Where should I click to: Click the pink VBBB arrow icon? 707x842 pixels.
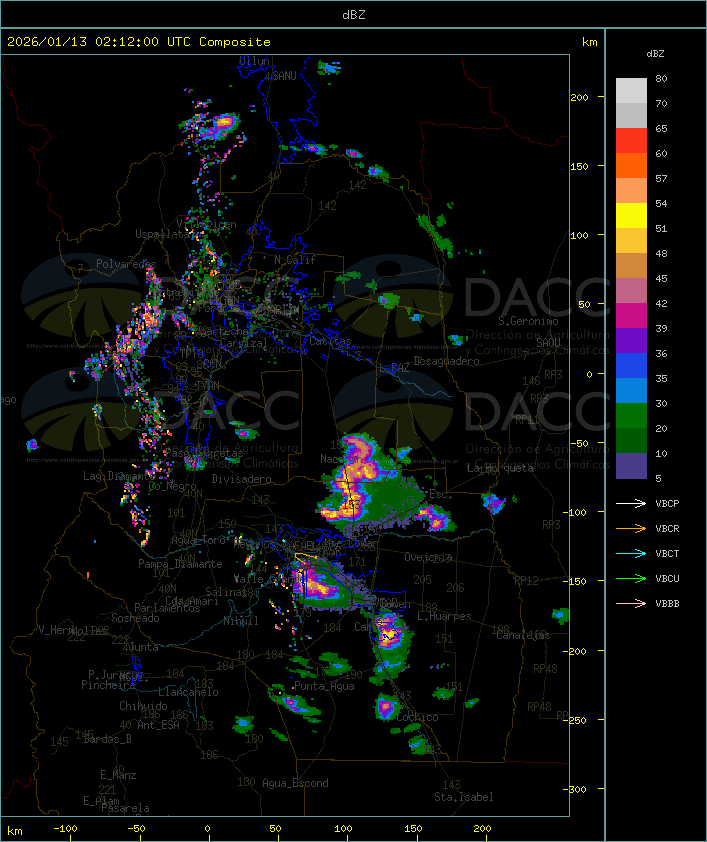click(x=631, y=604)
